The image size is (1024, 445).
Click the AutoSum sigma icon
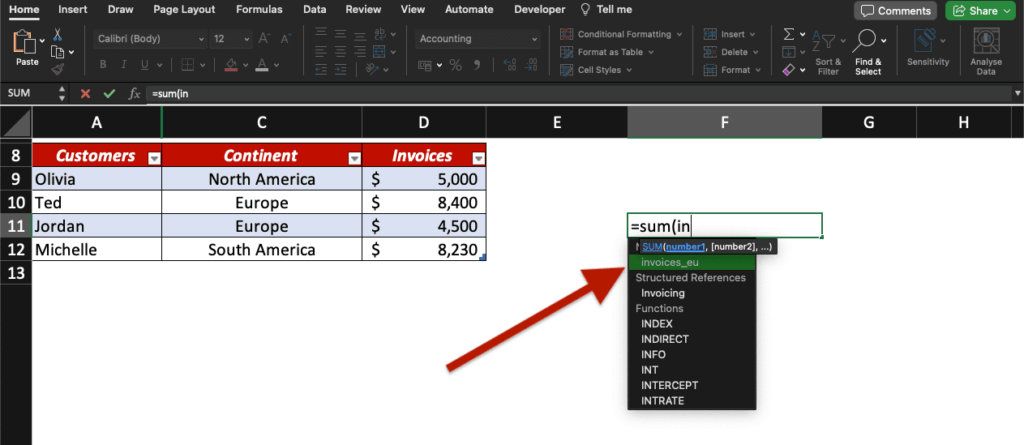(x=789, y=35)
